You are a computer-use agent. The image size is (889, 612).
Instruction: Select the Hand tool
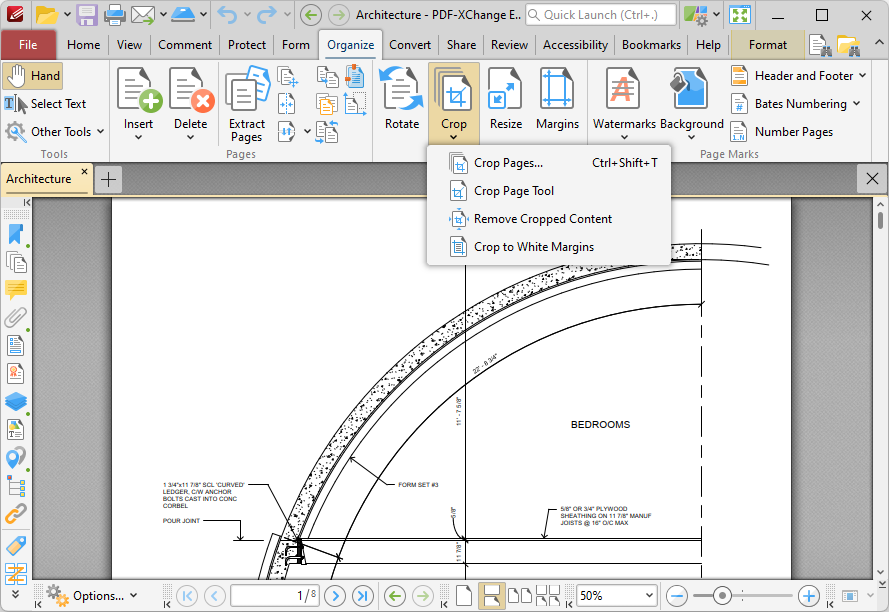pyautogui.click(x=32, y=76)
